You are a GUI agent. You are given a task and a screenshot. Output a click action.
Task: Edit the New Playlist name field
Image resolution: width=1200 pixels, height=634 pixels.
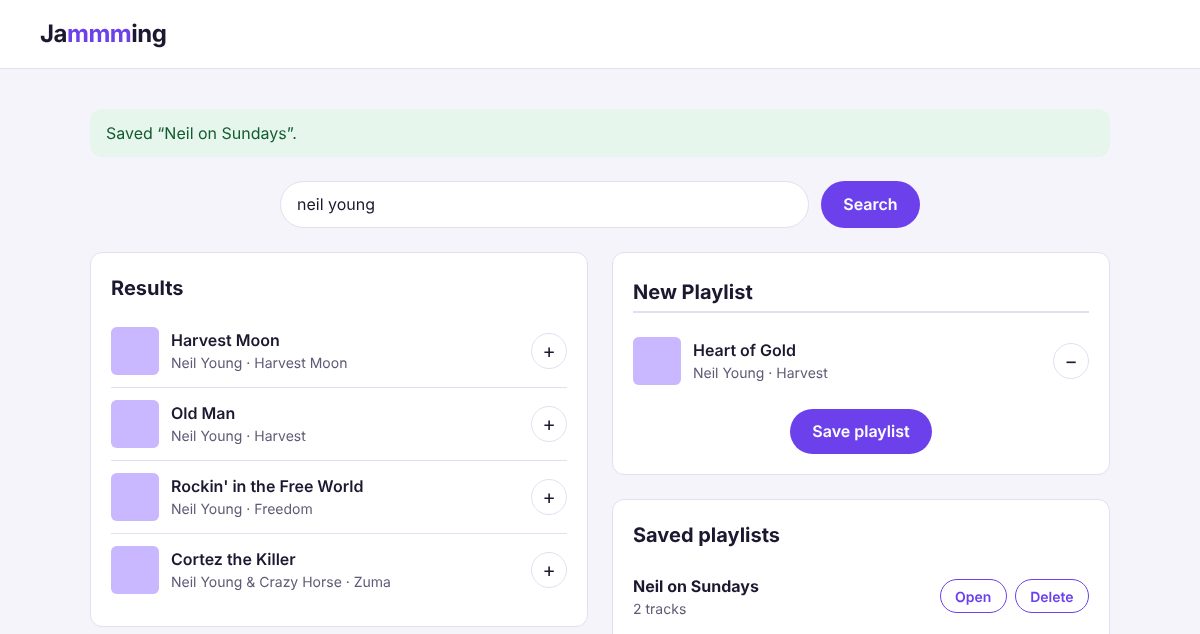[x=861, y=292]
